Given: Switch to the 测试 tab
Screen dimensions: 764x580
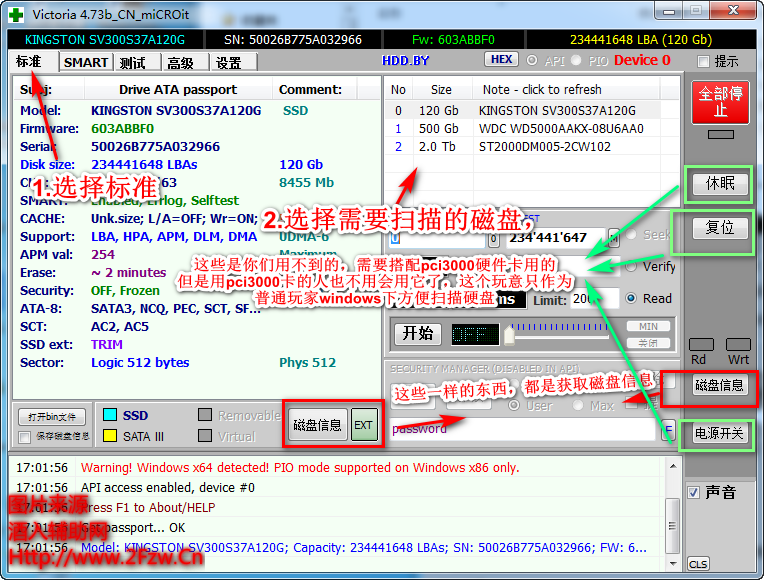Looking at the screenshot, I should (137, 62).
